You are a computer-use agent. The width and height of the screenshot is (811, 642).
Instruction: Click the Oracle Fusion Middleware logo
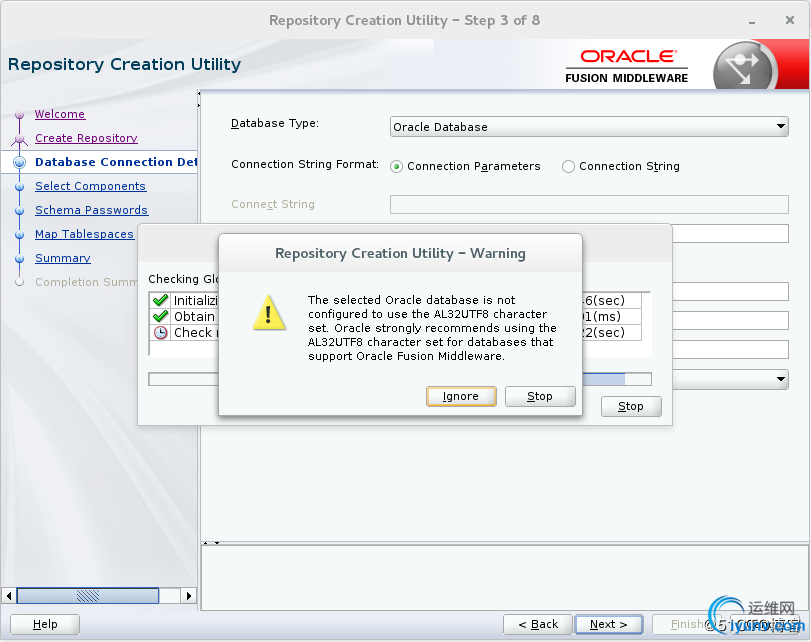coord(627,66)
